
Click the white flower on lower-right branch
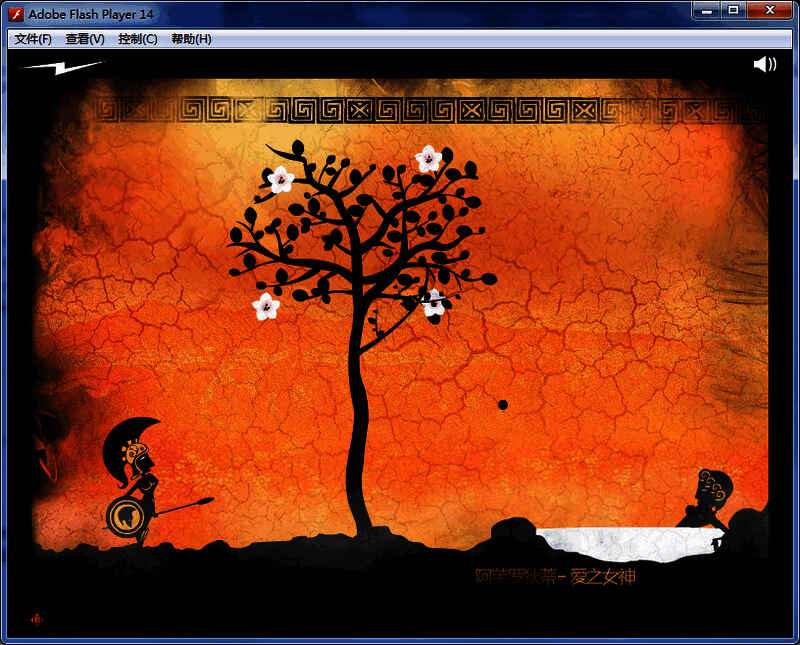433,304
